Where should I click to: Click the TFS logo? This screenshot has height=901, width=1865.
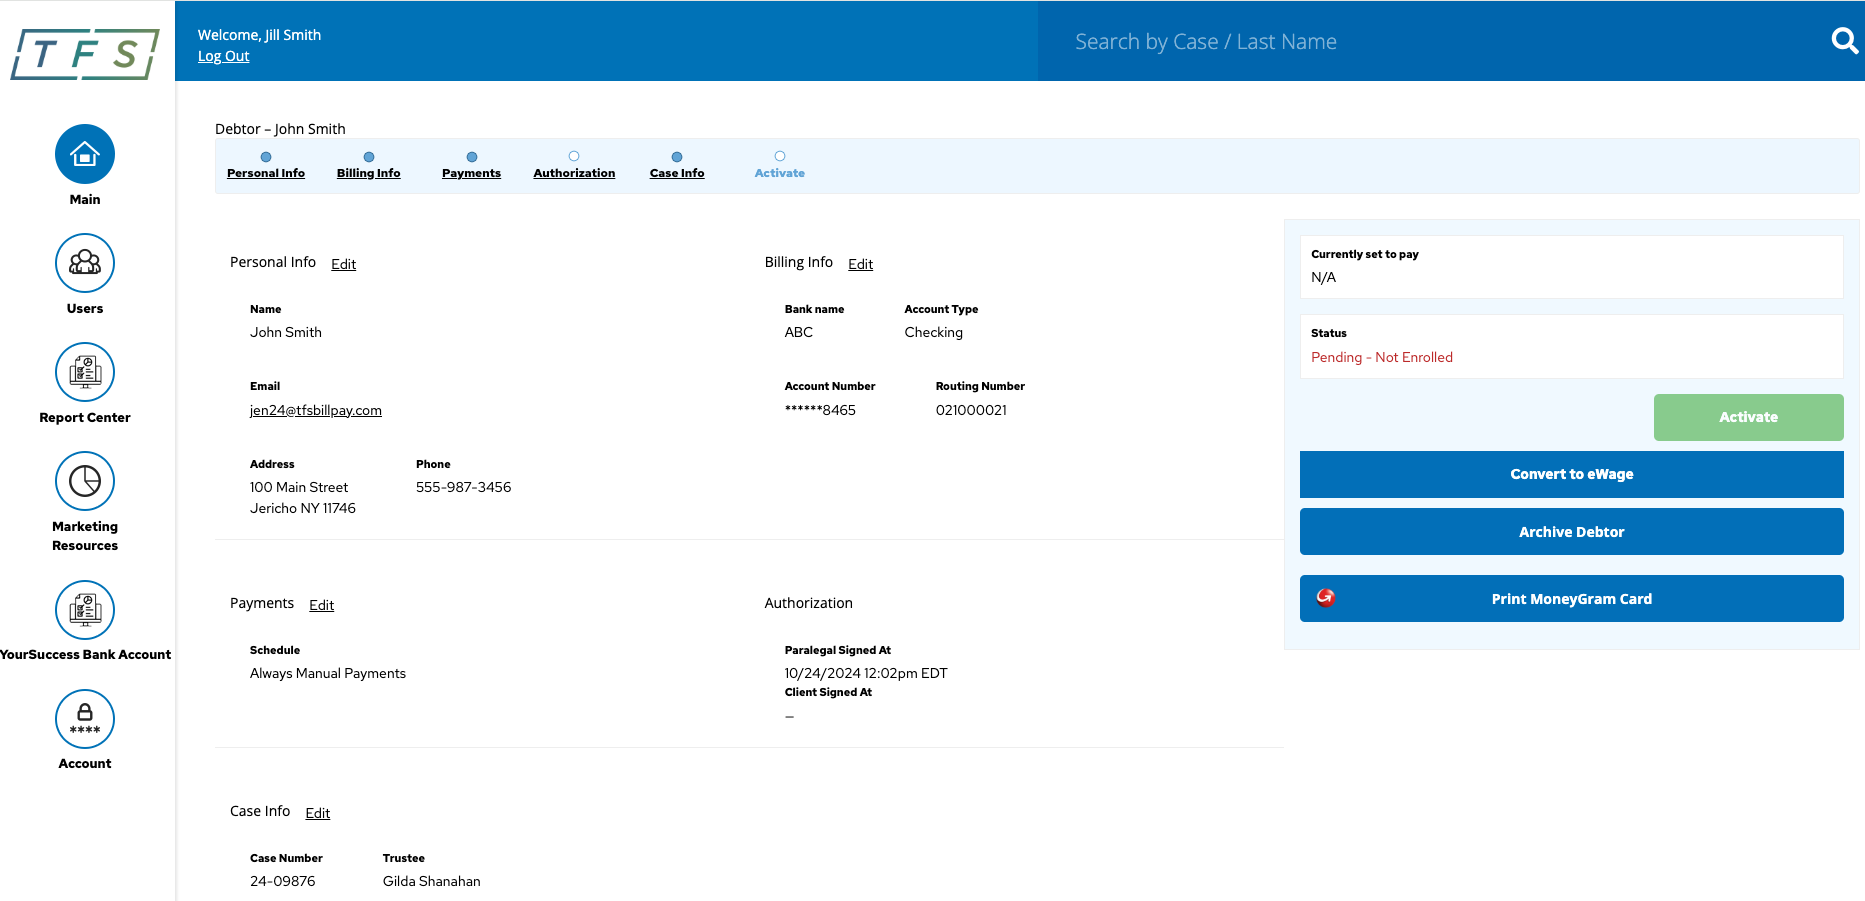[x=85, y=54]
